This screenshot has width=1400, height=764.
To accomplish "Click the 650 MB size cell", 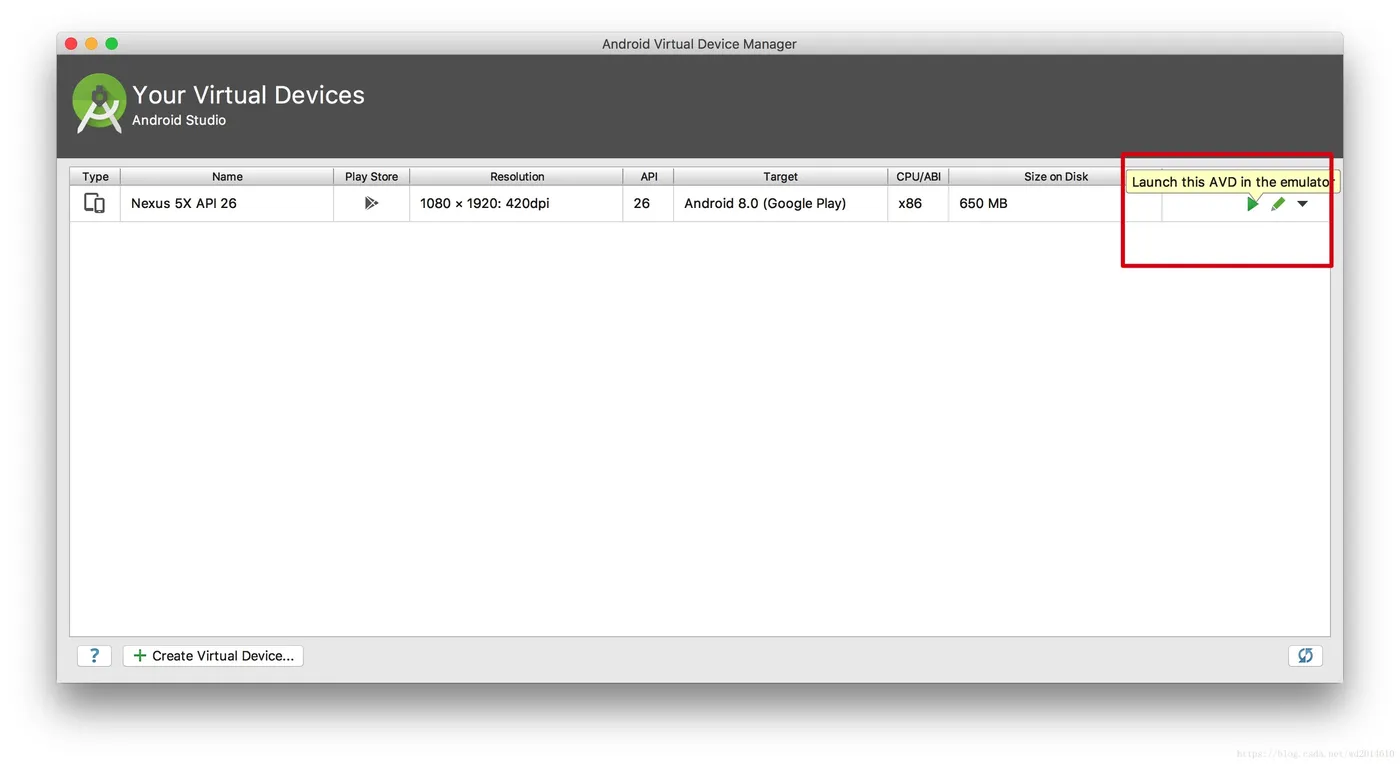I will [1055, 203].
